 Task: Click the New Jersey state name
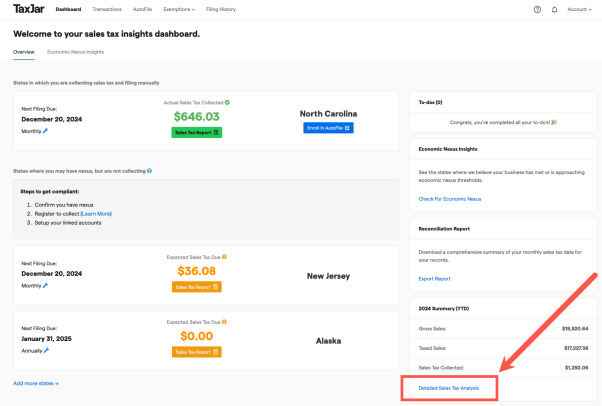pyautogui.click(x=328, y=276)
